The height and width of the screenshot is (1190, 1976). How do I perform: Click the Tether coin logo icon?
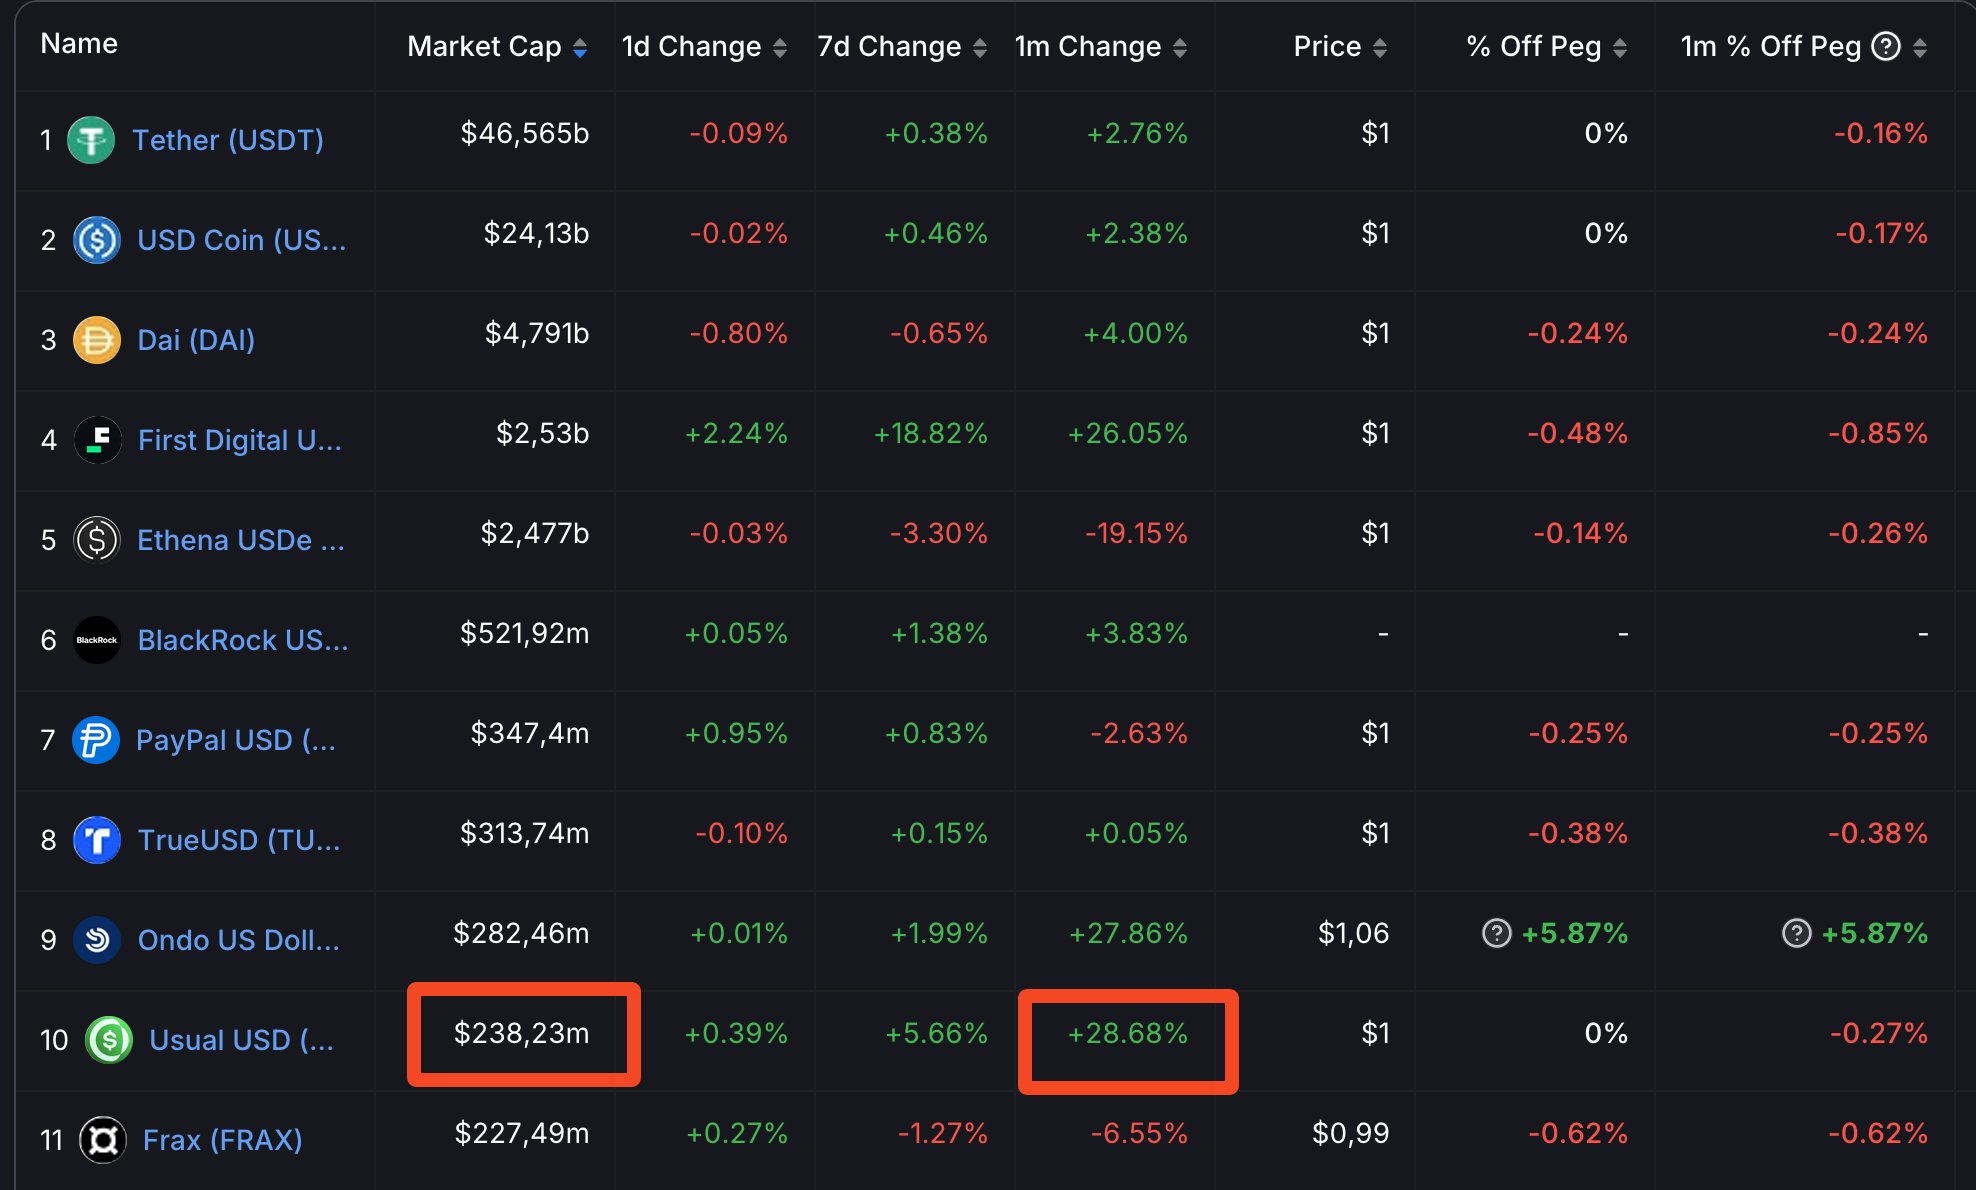point(91,140)
